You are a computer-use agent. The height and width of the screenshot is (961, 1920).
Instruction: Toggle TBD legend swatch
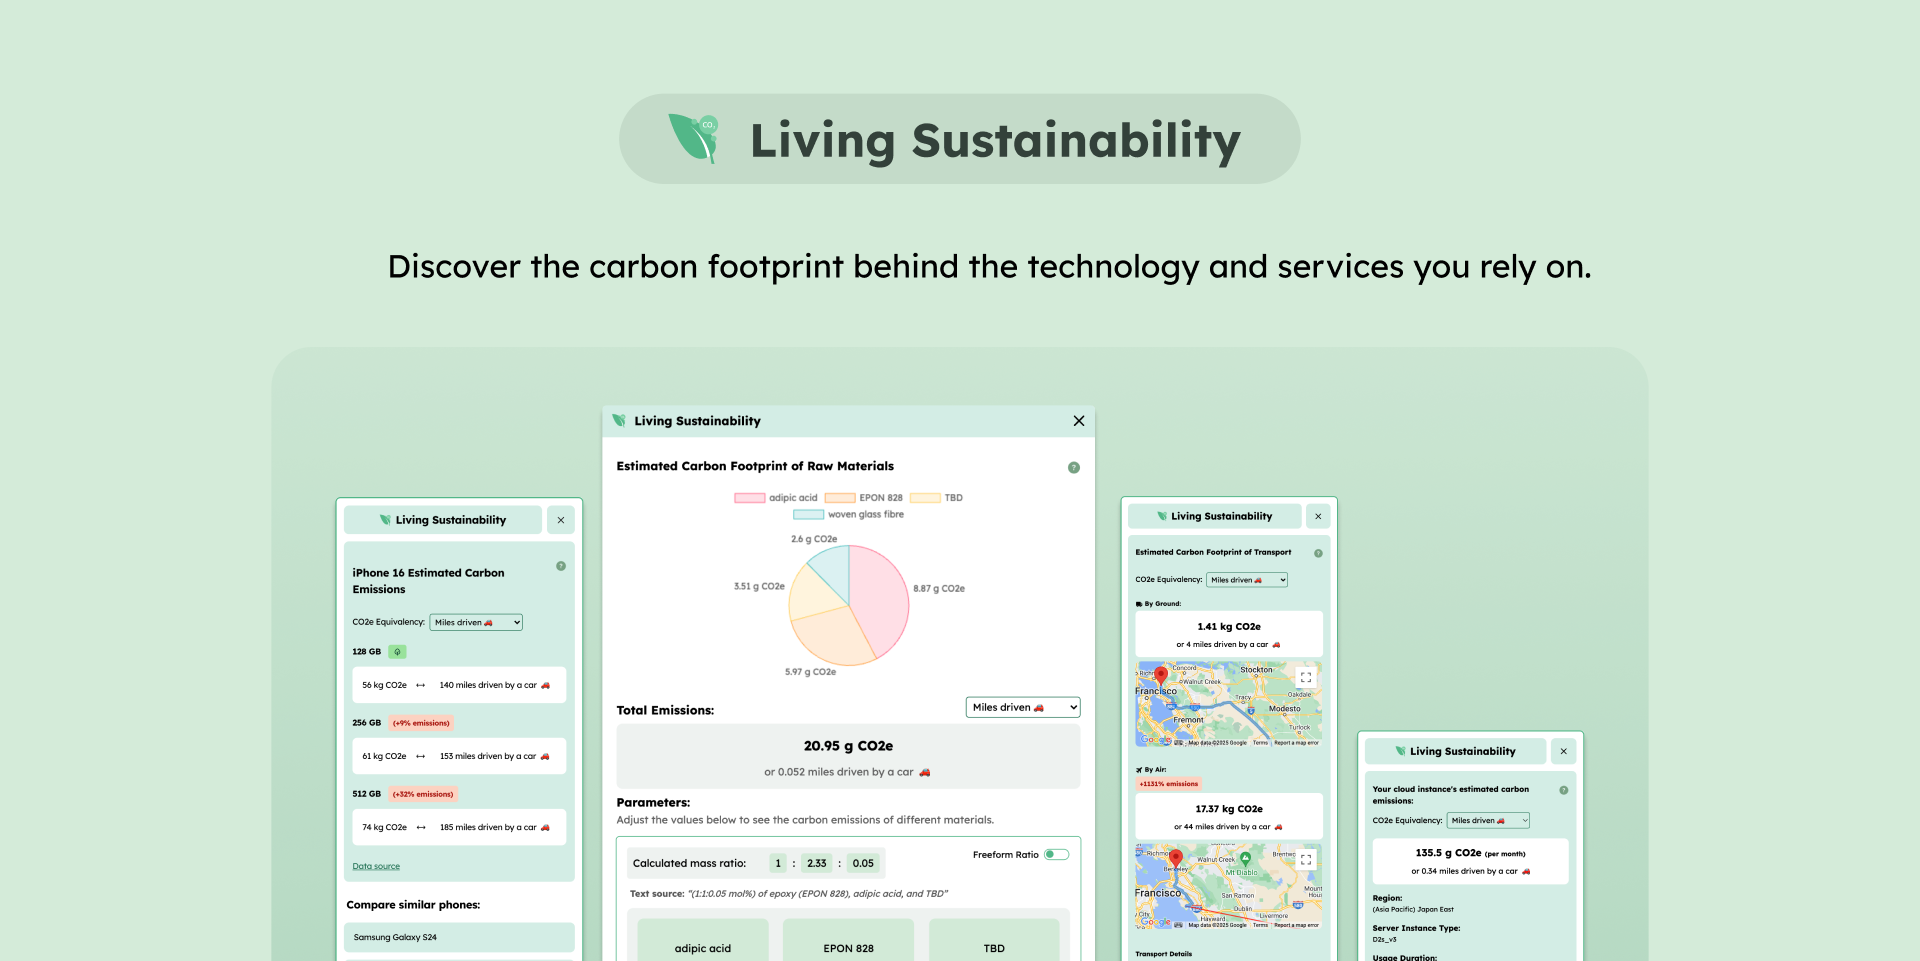925,498
